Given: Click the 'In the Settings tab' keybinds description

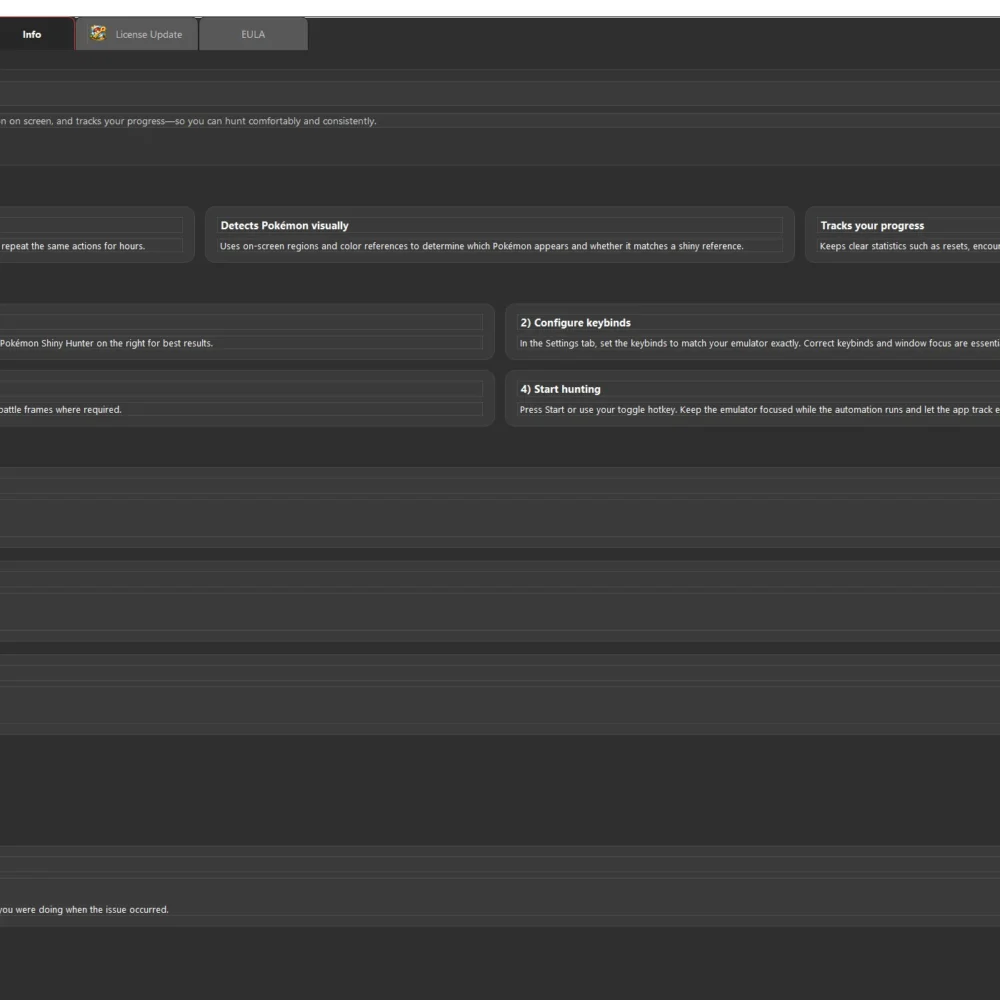Looking at the screenshot, I should [759, 343].
